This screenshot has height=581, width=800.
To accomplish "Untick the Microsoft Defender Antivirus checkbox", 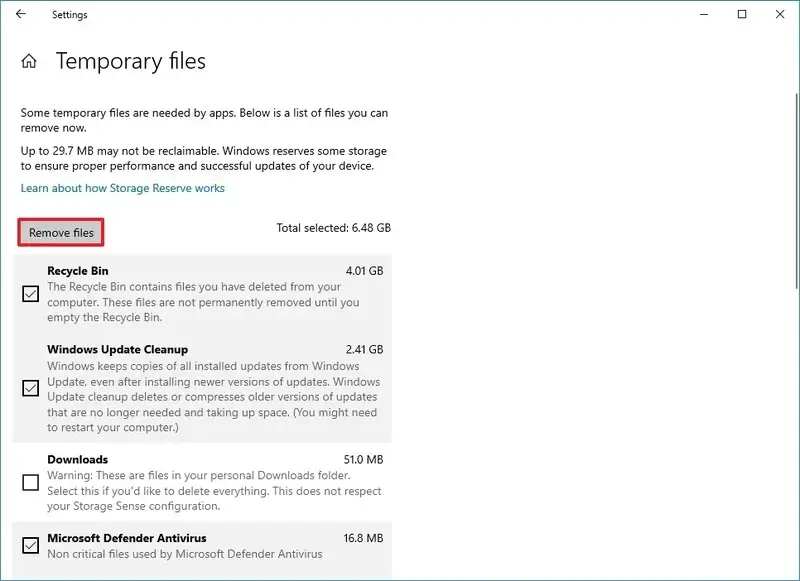I will (x=31, y=545).
